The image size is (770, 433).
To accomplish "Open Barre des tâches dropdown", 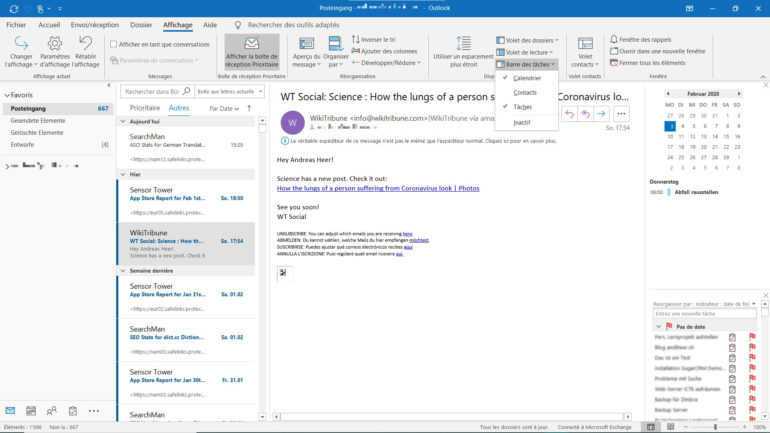I will (x=526, y=64).
